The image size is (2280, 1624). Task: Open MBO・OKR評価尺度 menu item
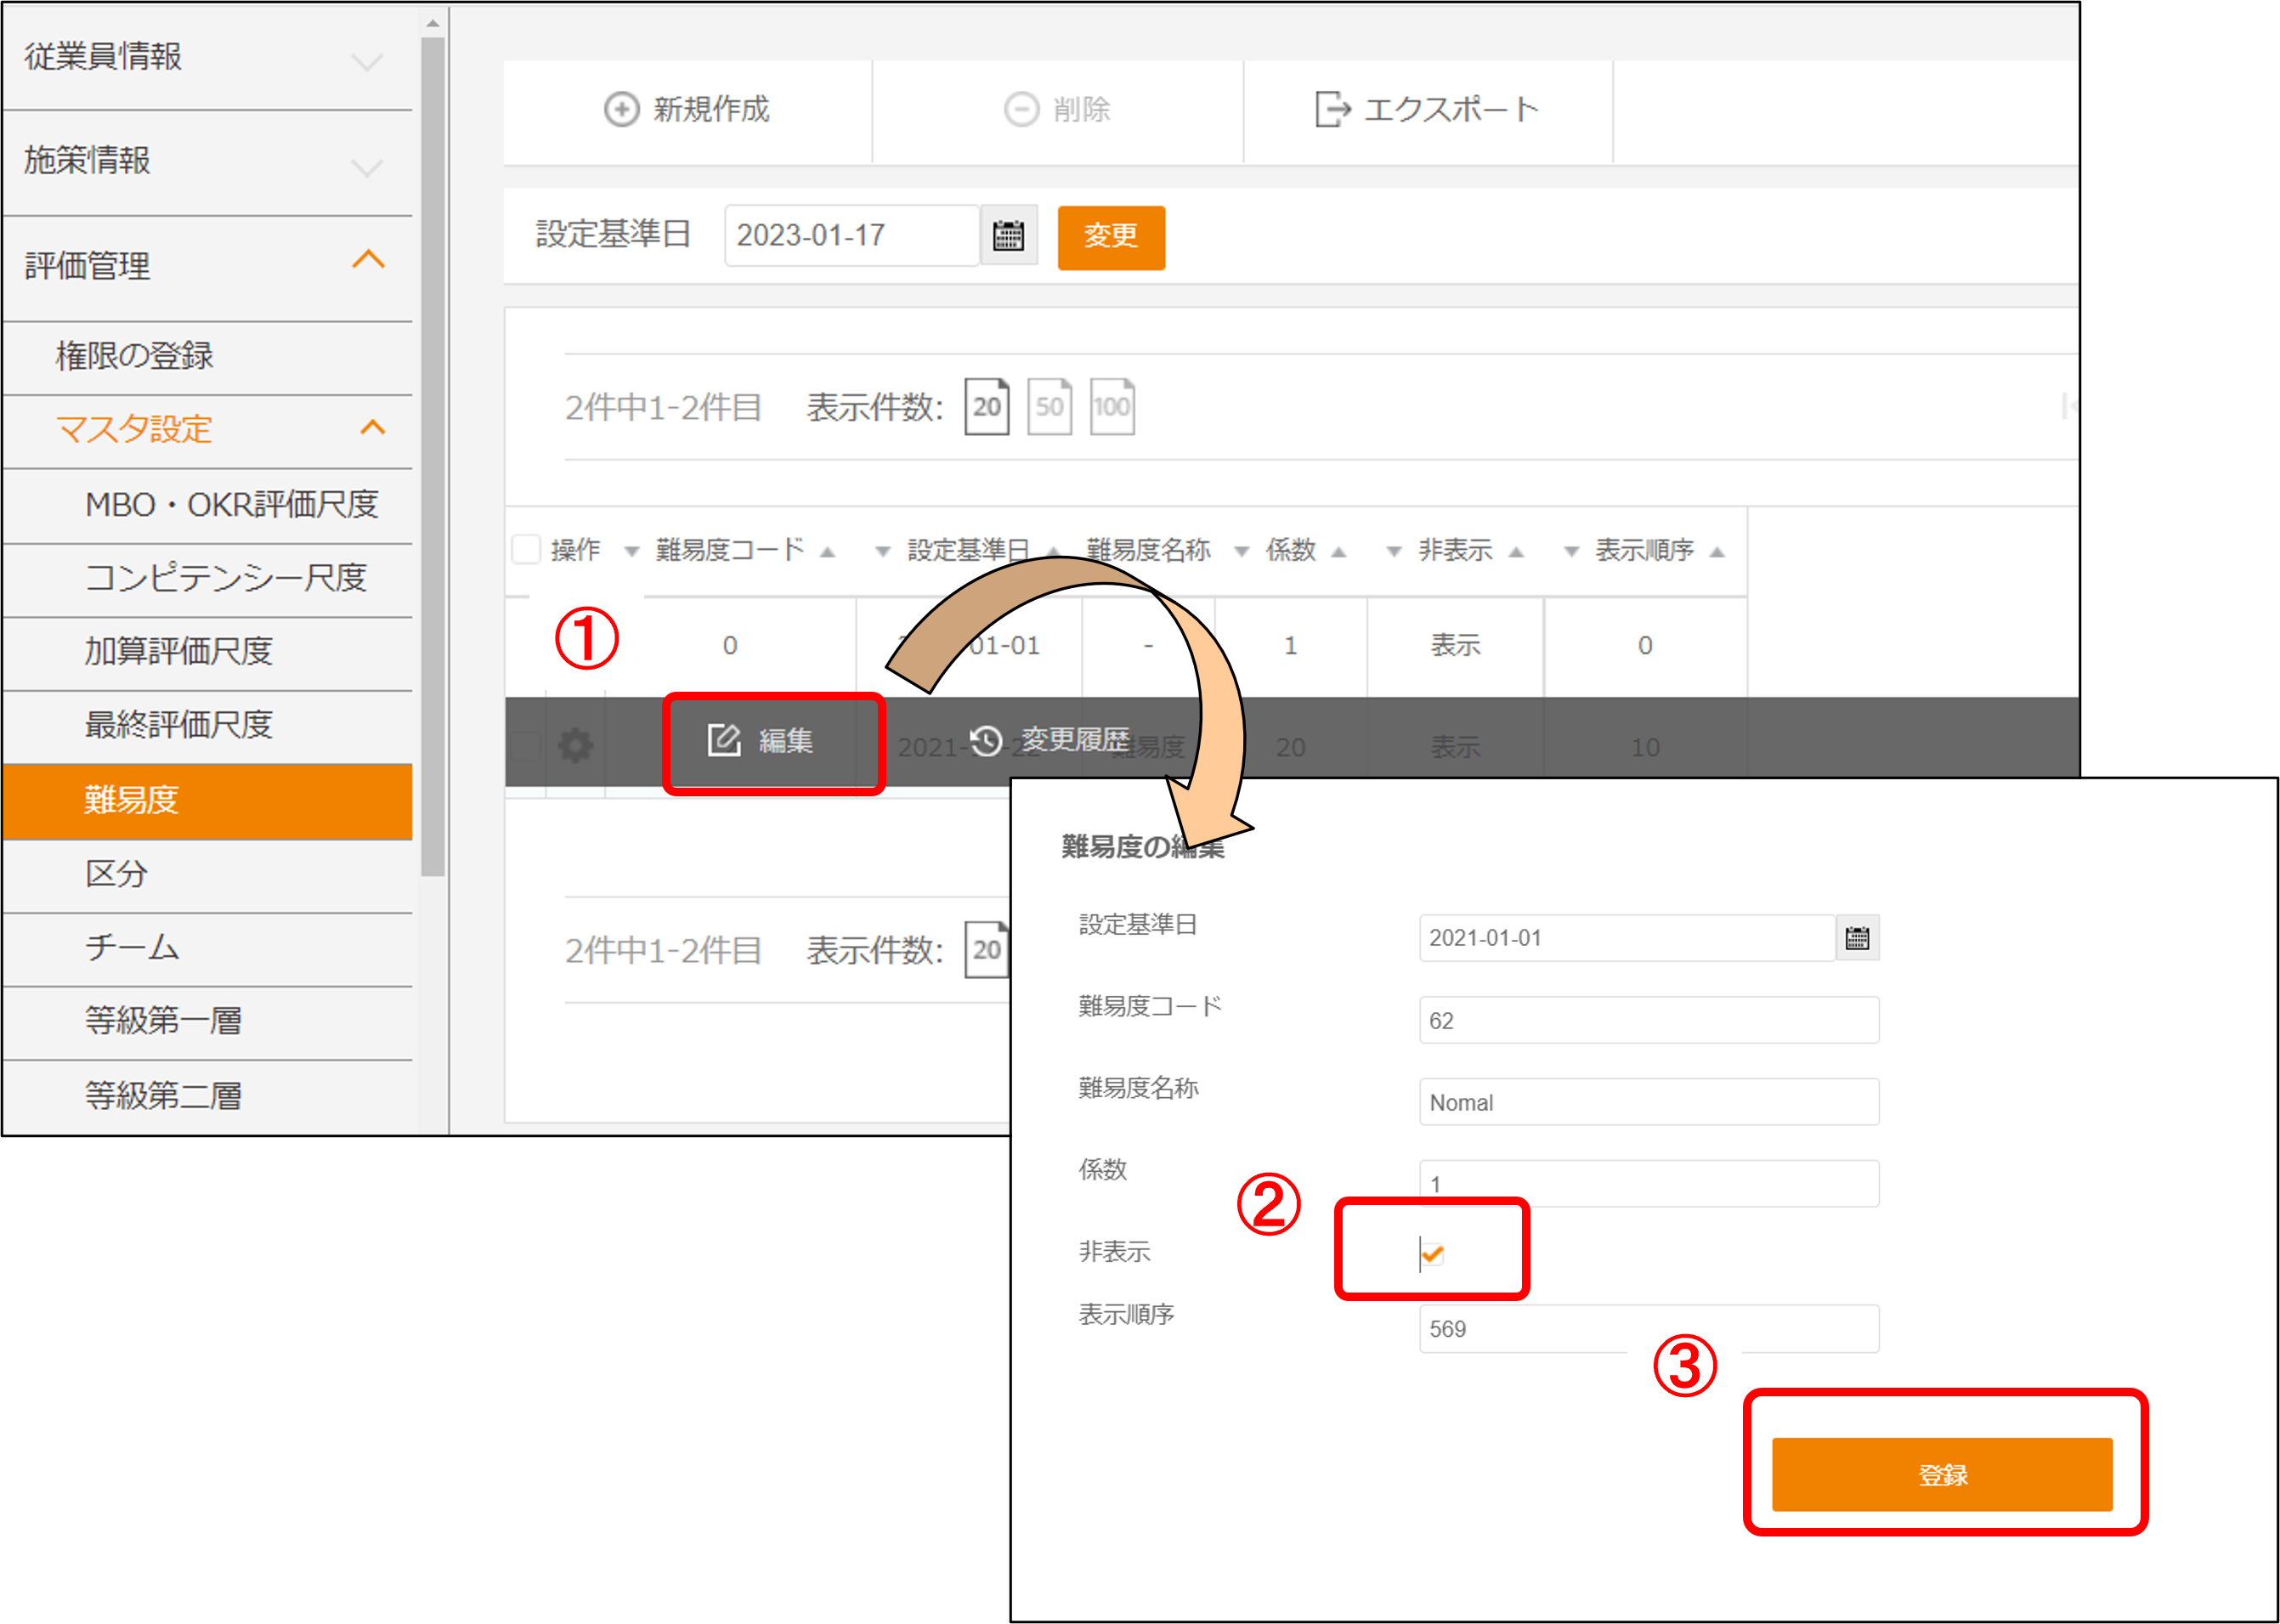pos(231,504)
